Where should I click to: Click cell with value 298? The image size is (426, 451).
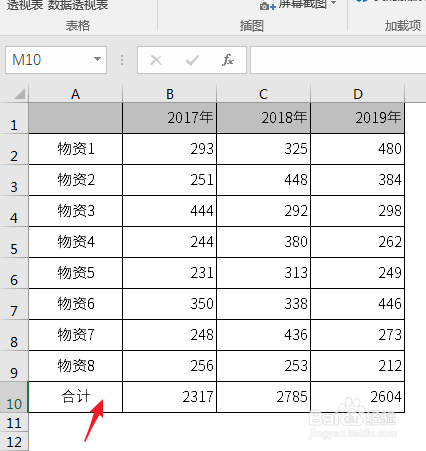pos(358,211)
